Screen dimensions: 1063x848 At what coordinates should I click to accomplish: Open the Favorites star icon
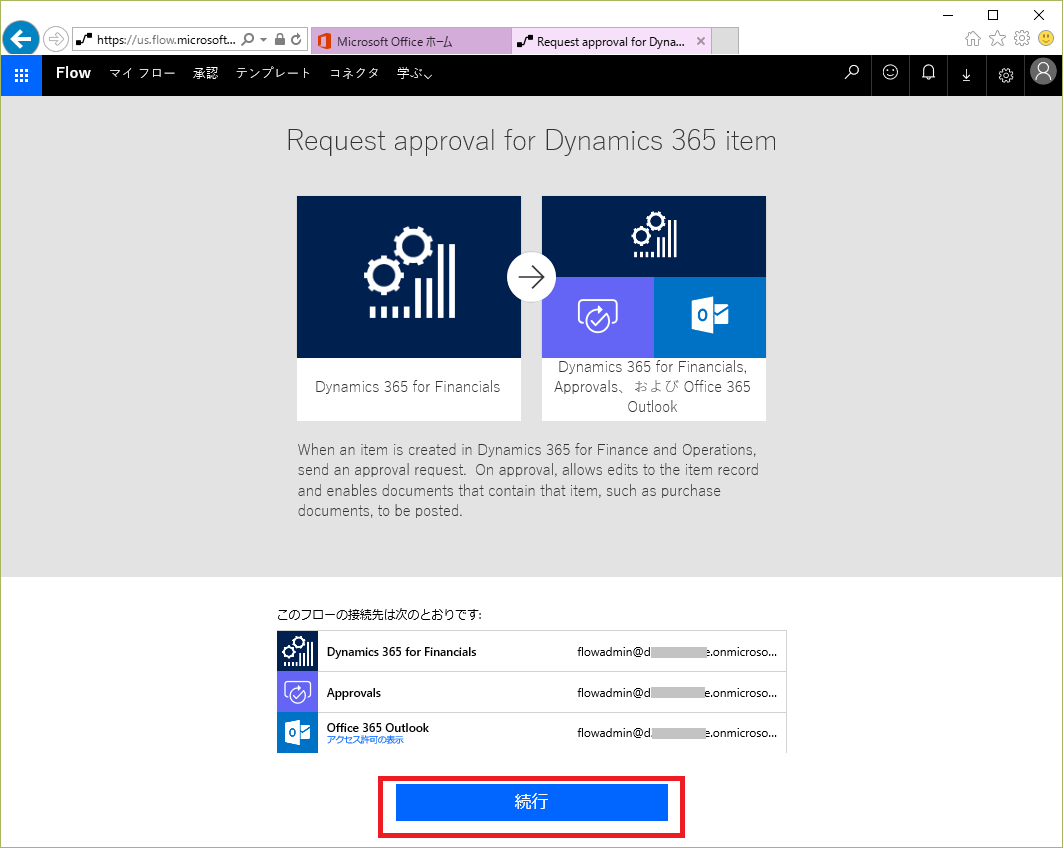[997, 39]
